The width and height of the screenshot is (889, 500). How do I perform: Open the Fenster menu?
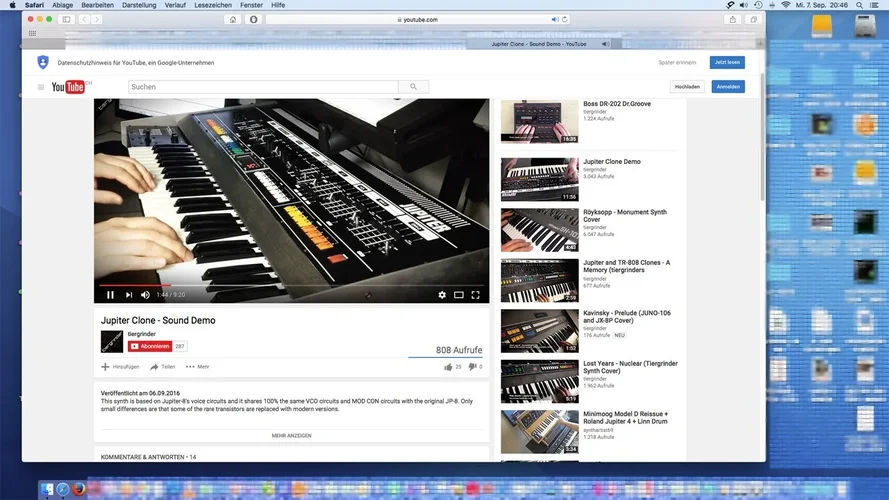tap(251, 5)
